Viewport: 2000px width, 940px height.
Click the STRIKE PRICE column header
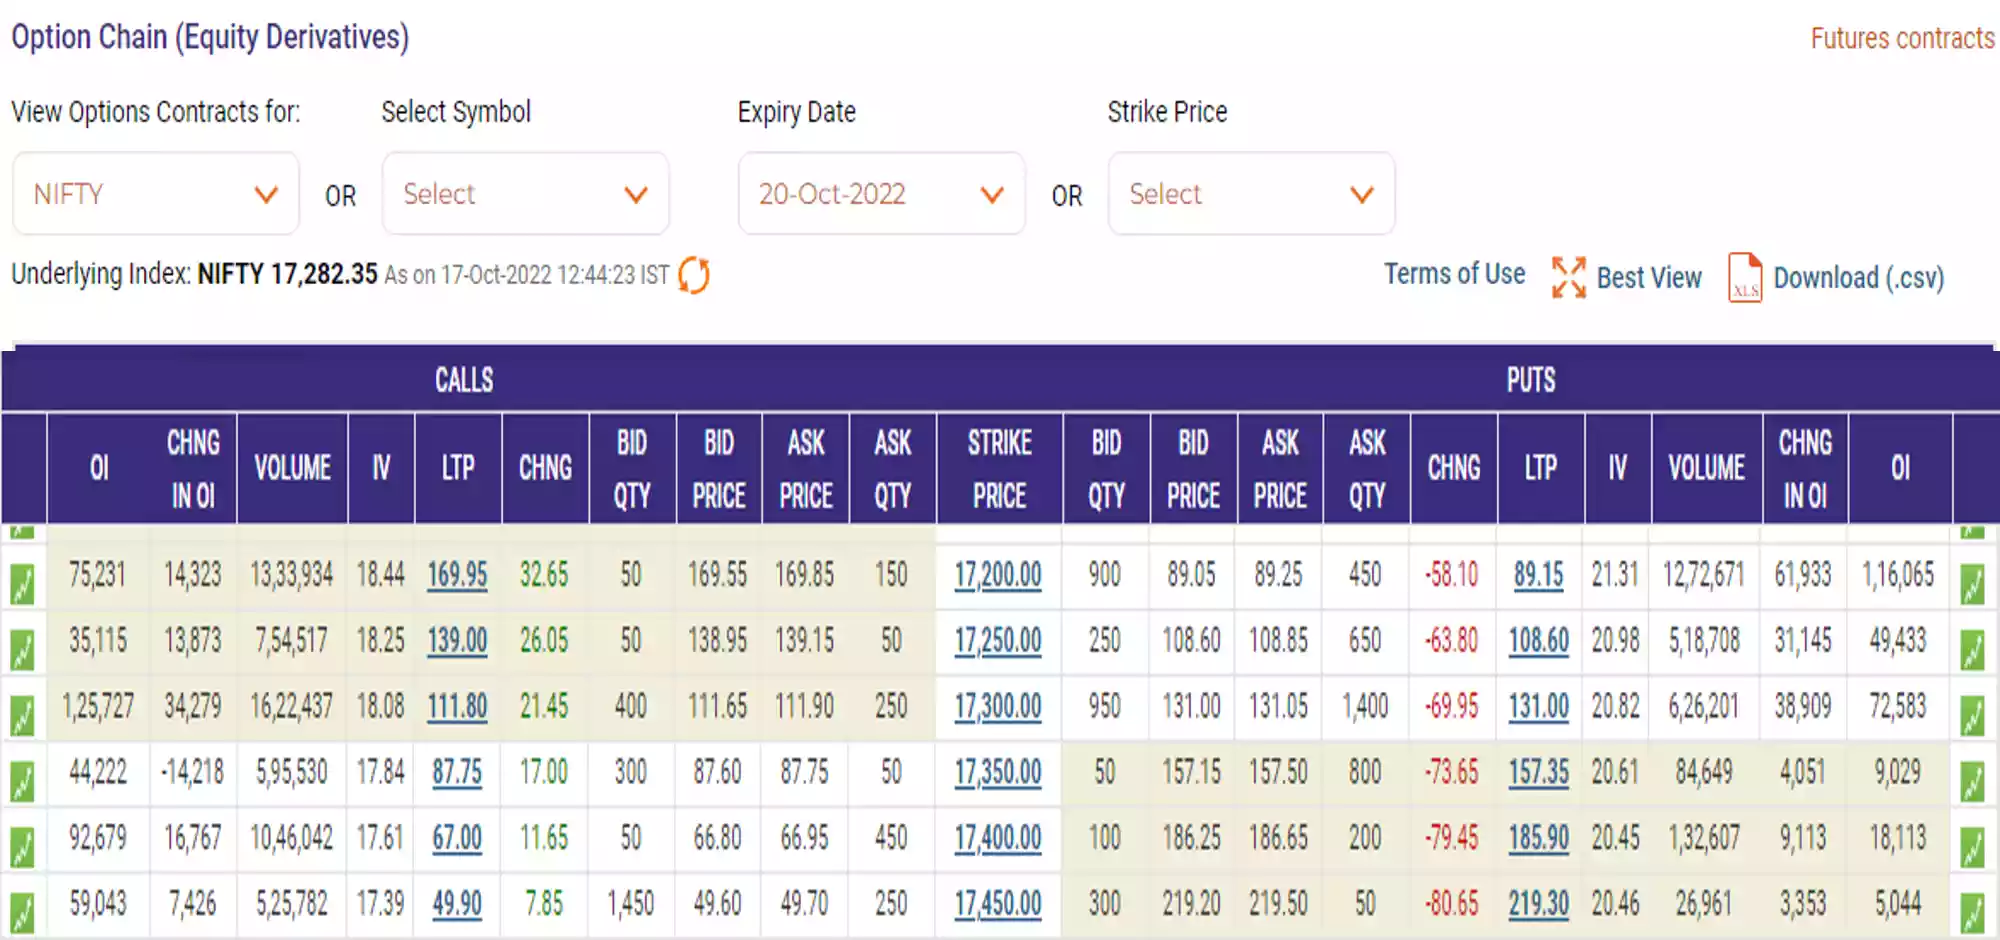(x=999, y=469)
